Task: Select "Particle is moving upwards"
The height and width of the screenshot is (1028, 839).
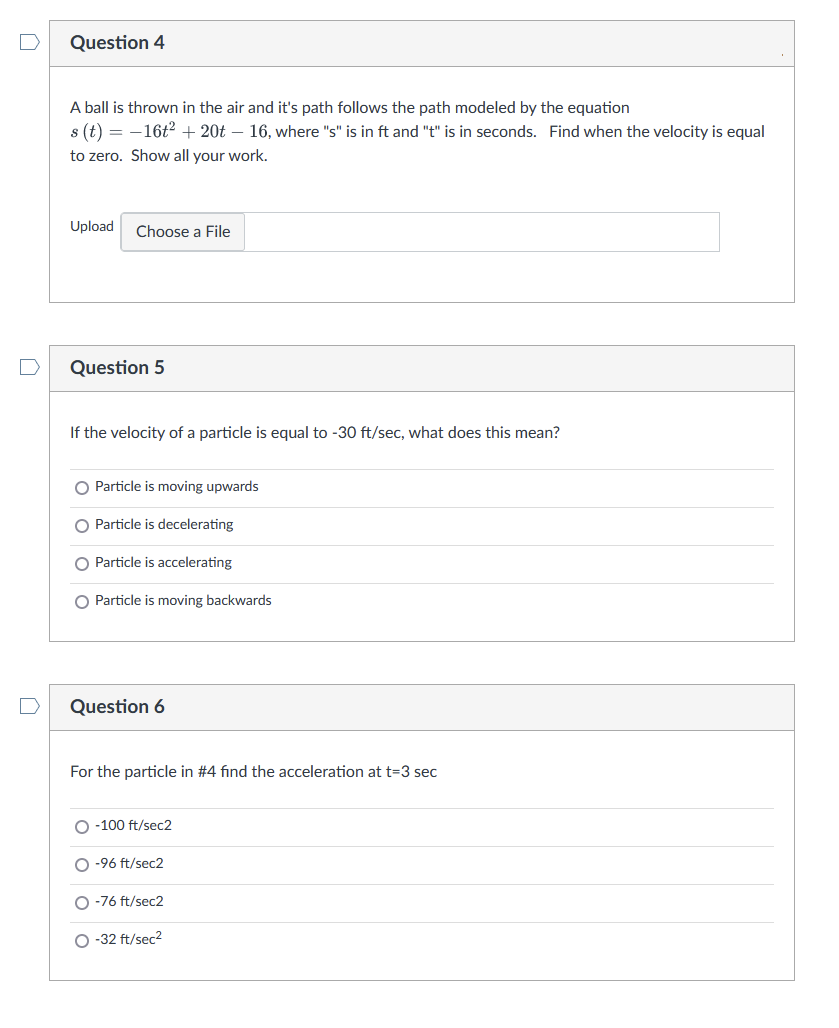Action: point(82,487)
